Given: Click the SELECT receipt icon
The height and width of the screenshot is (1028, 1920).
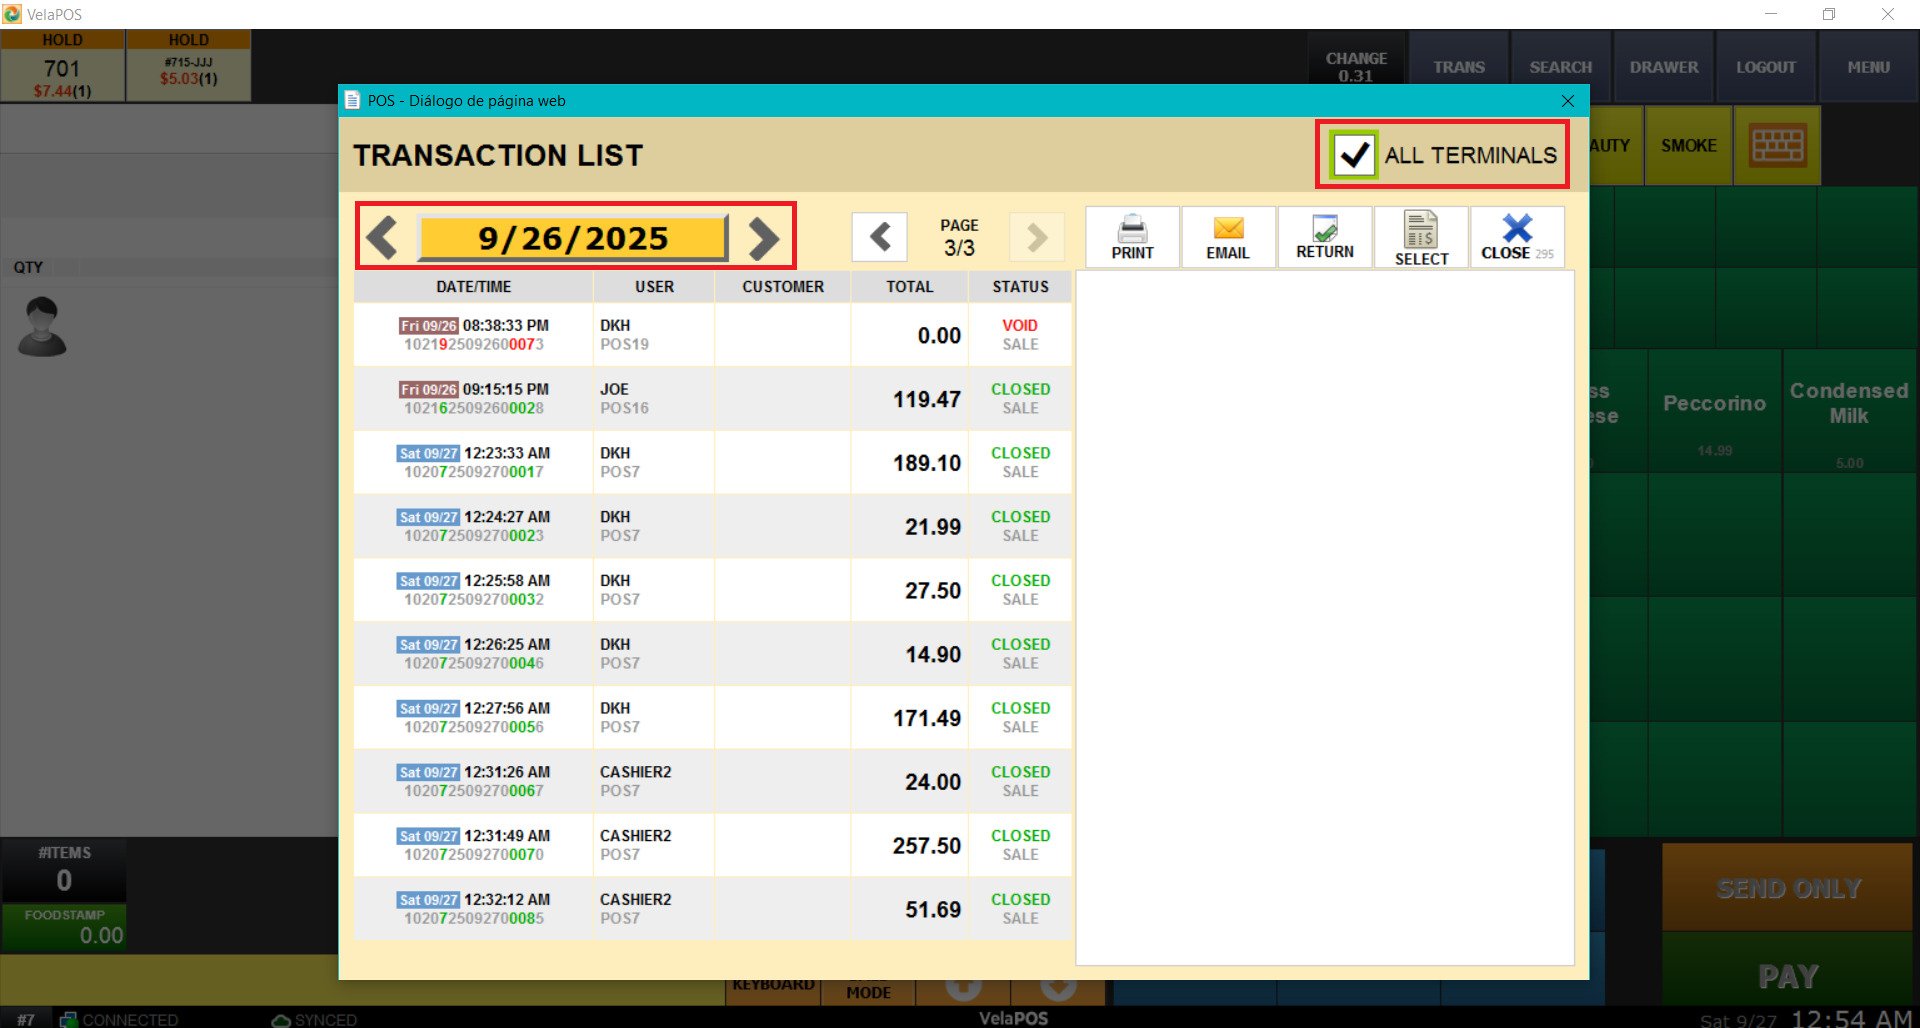Looking at the screenshot, I should point(1421,230).
